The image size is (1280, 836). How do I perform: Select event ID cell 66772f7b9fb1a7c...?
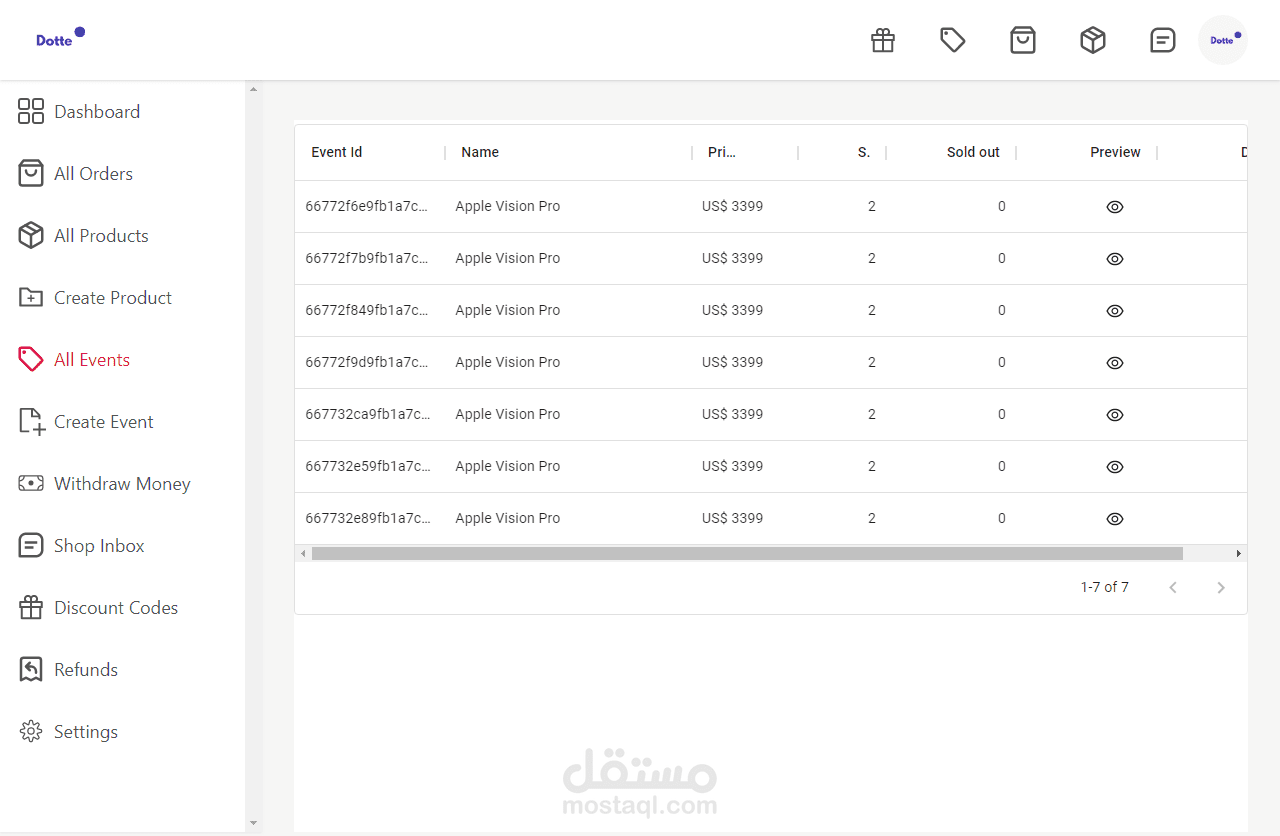pos(368,258)
